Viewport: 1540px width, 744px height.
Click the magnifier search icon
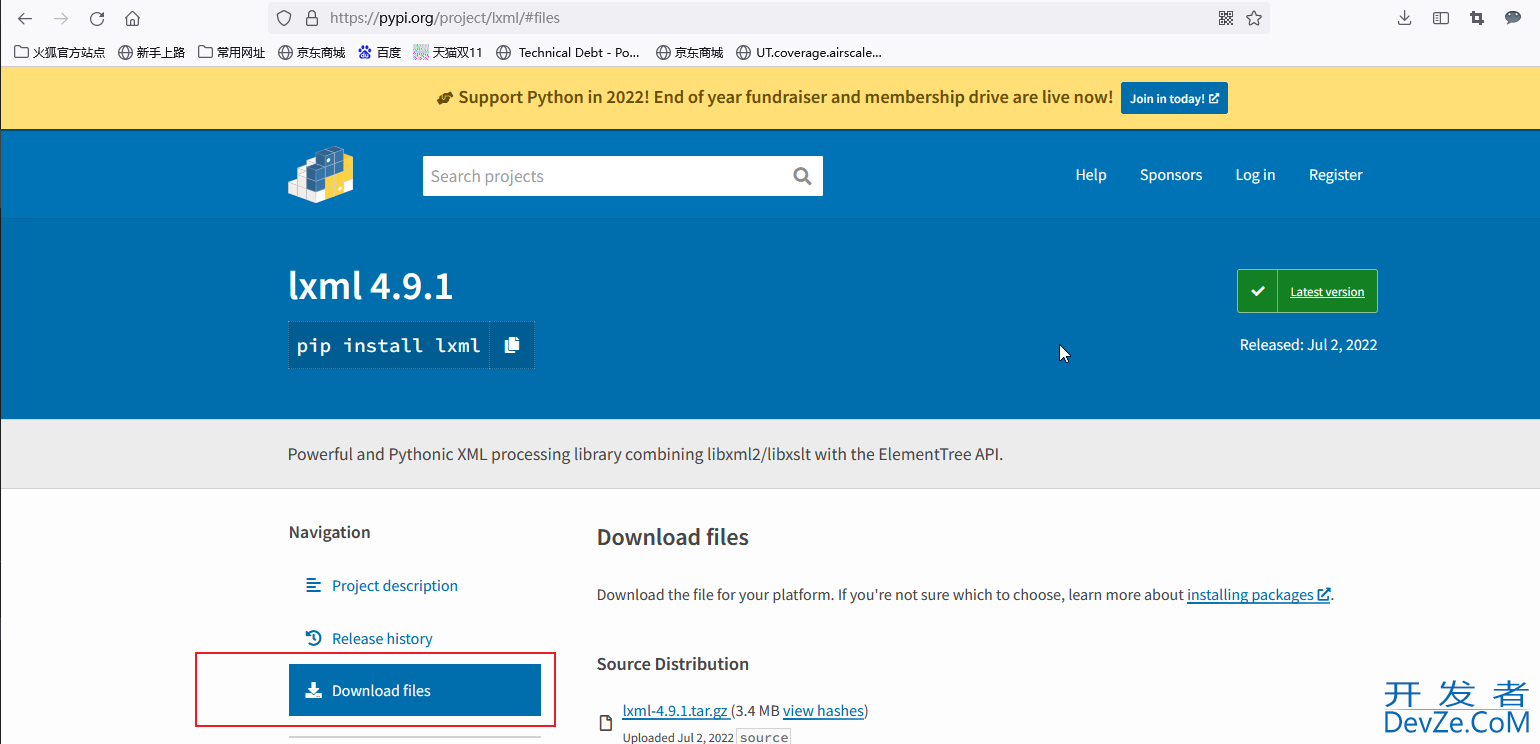tap(802, 176)
